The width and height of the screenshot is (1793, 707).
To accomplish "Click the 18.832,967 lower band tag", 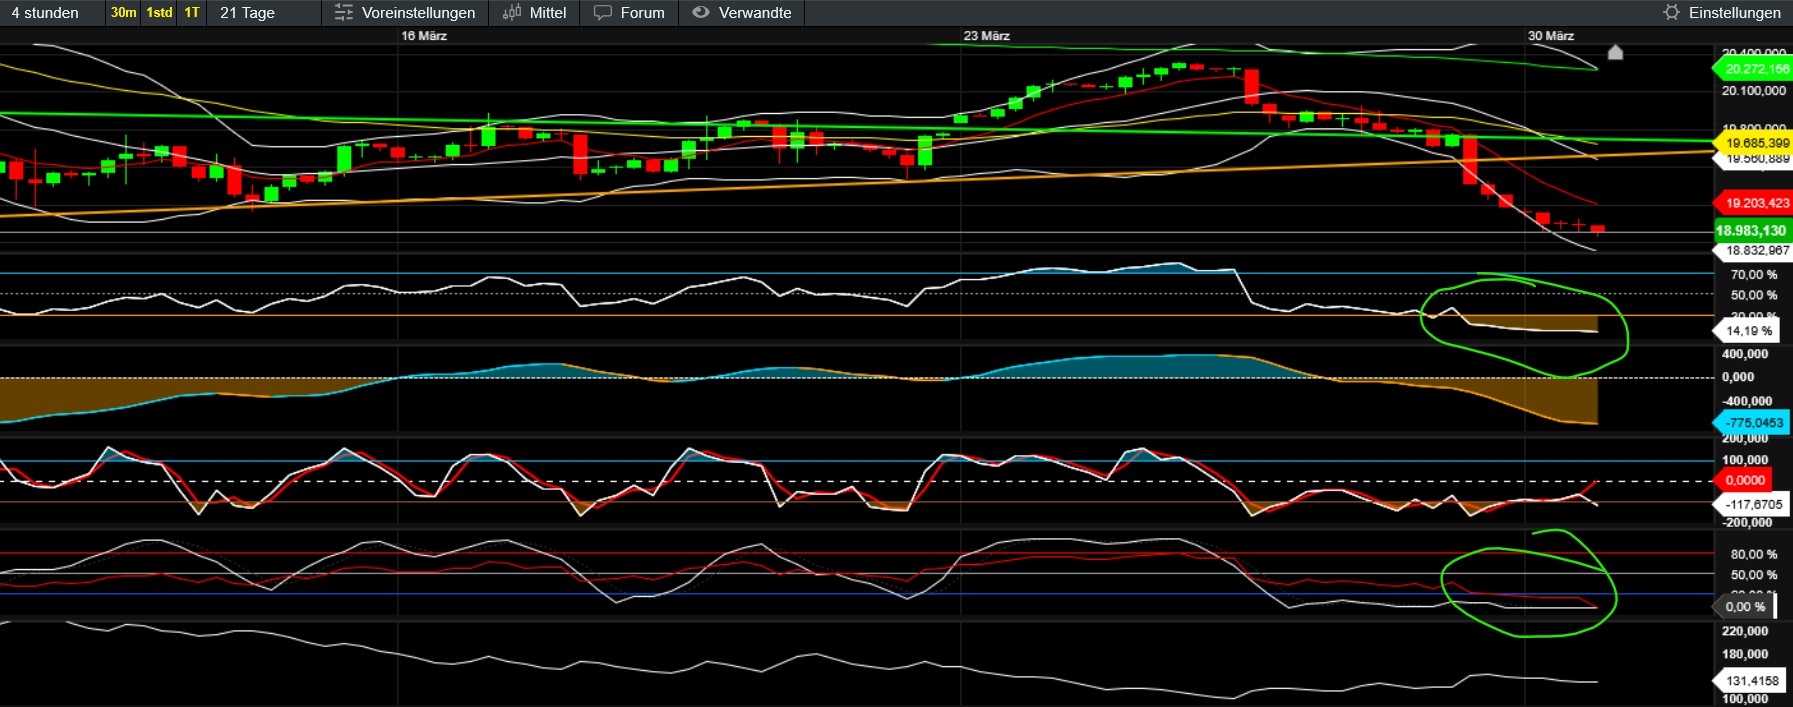I will coord(1752,251).
